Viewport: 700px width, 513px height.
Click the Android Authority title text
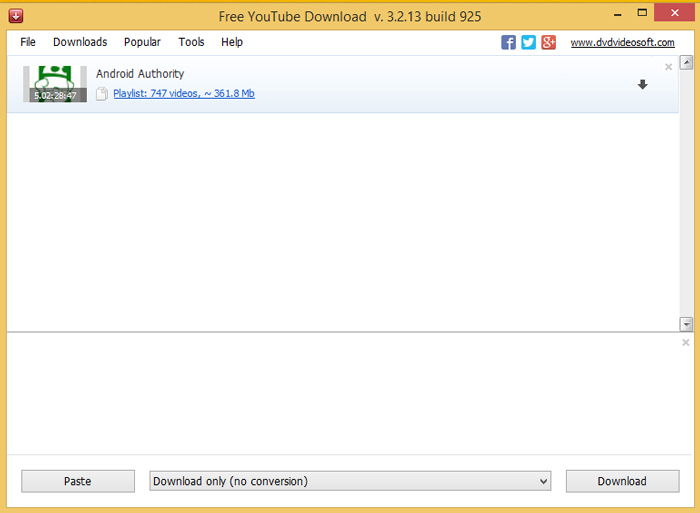click(x=140, y=74)
